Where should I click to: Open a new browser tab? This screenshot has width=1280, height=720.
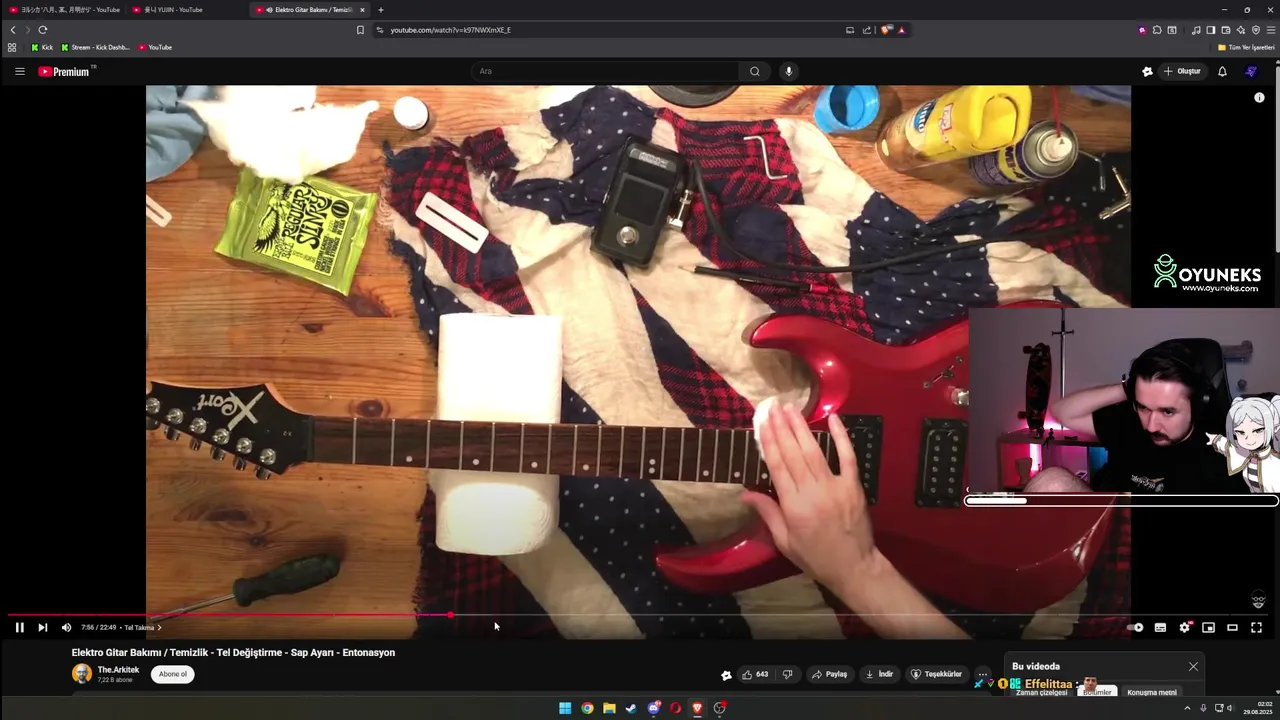pos(380,10)
